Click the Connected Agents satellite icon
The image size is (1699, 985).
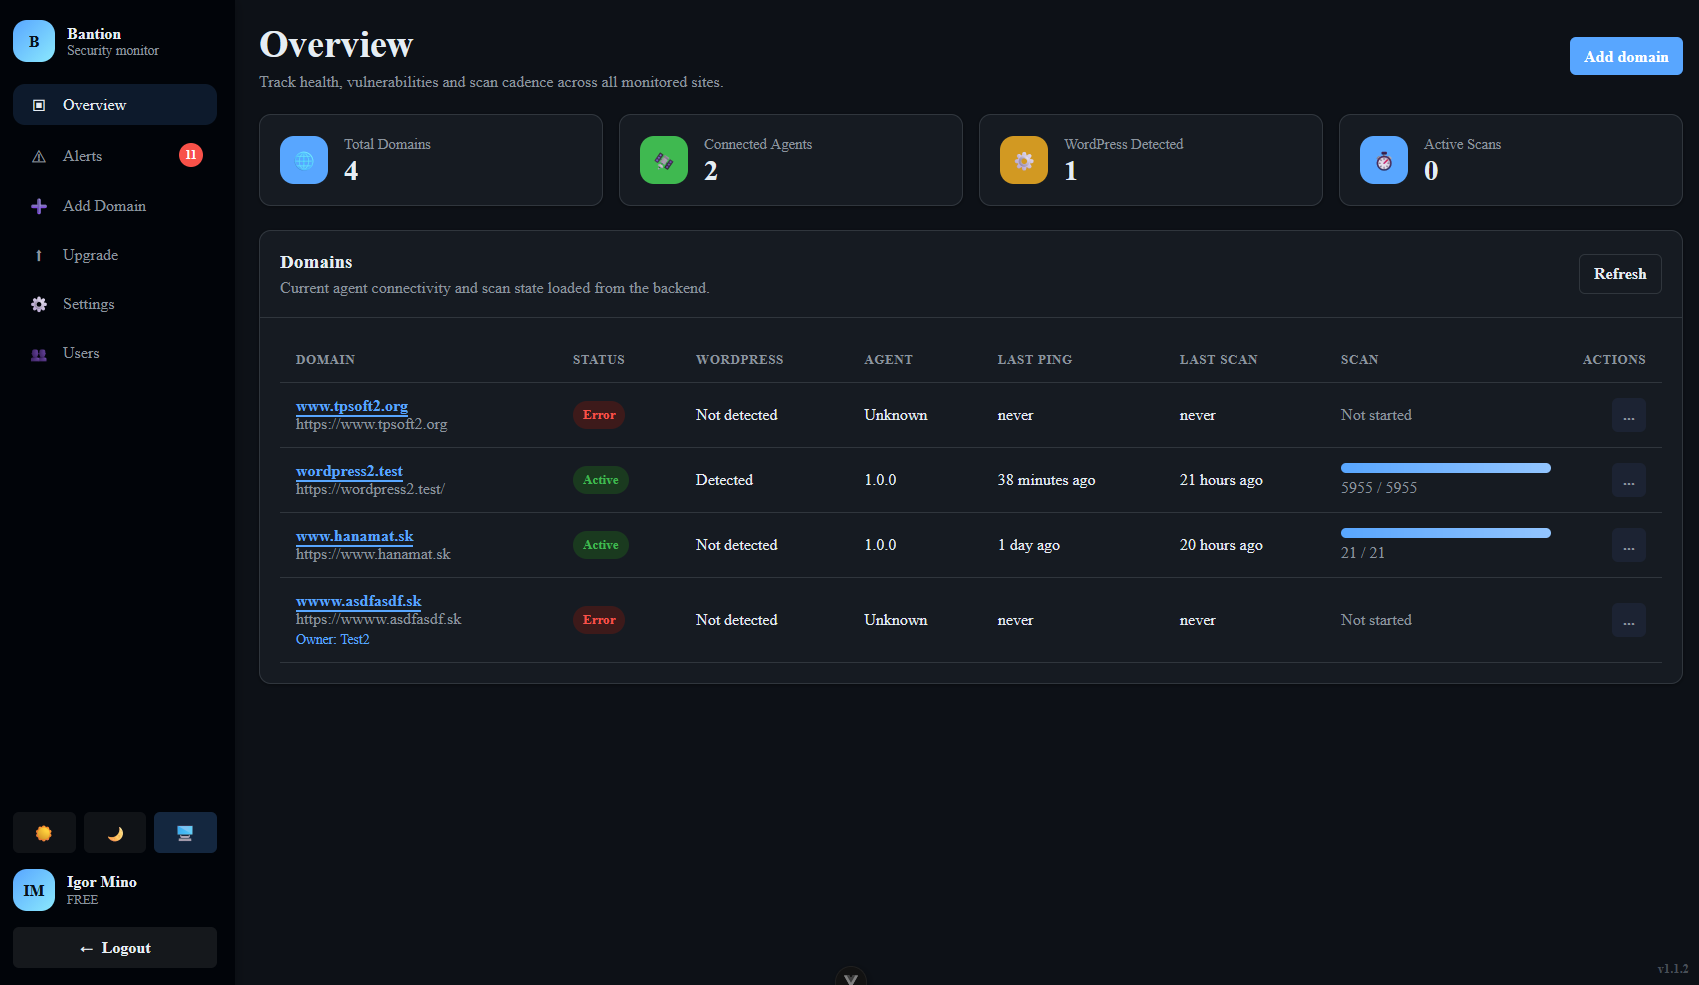click(x=664, y=160)
